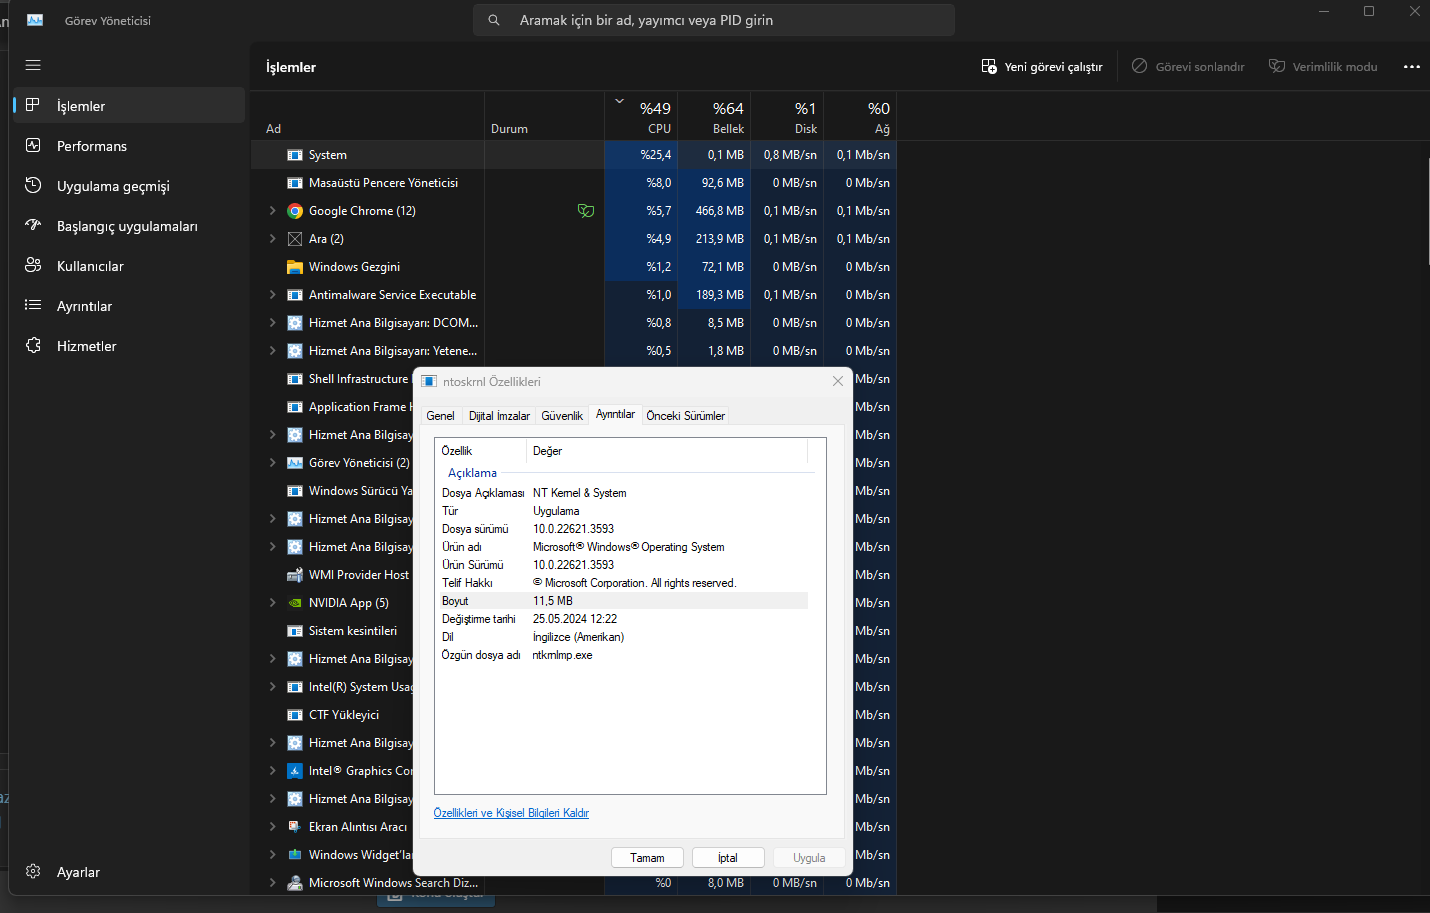
Task: Expand Hizmet Ana Bilgisayarı: Yetene row
Action: coord(272,351)
